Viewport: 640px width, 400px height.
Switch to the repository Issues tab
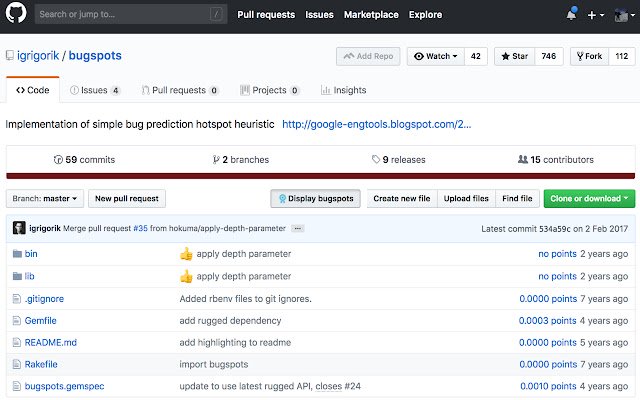pos(95,90)
